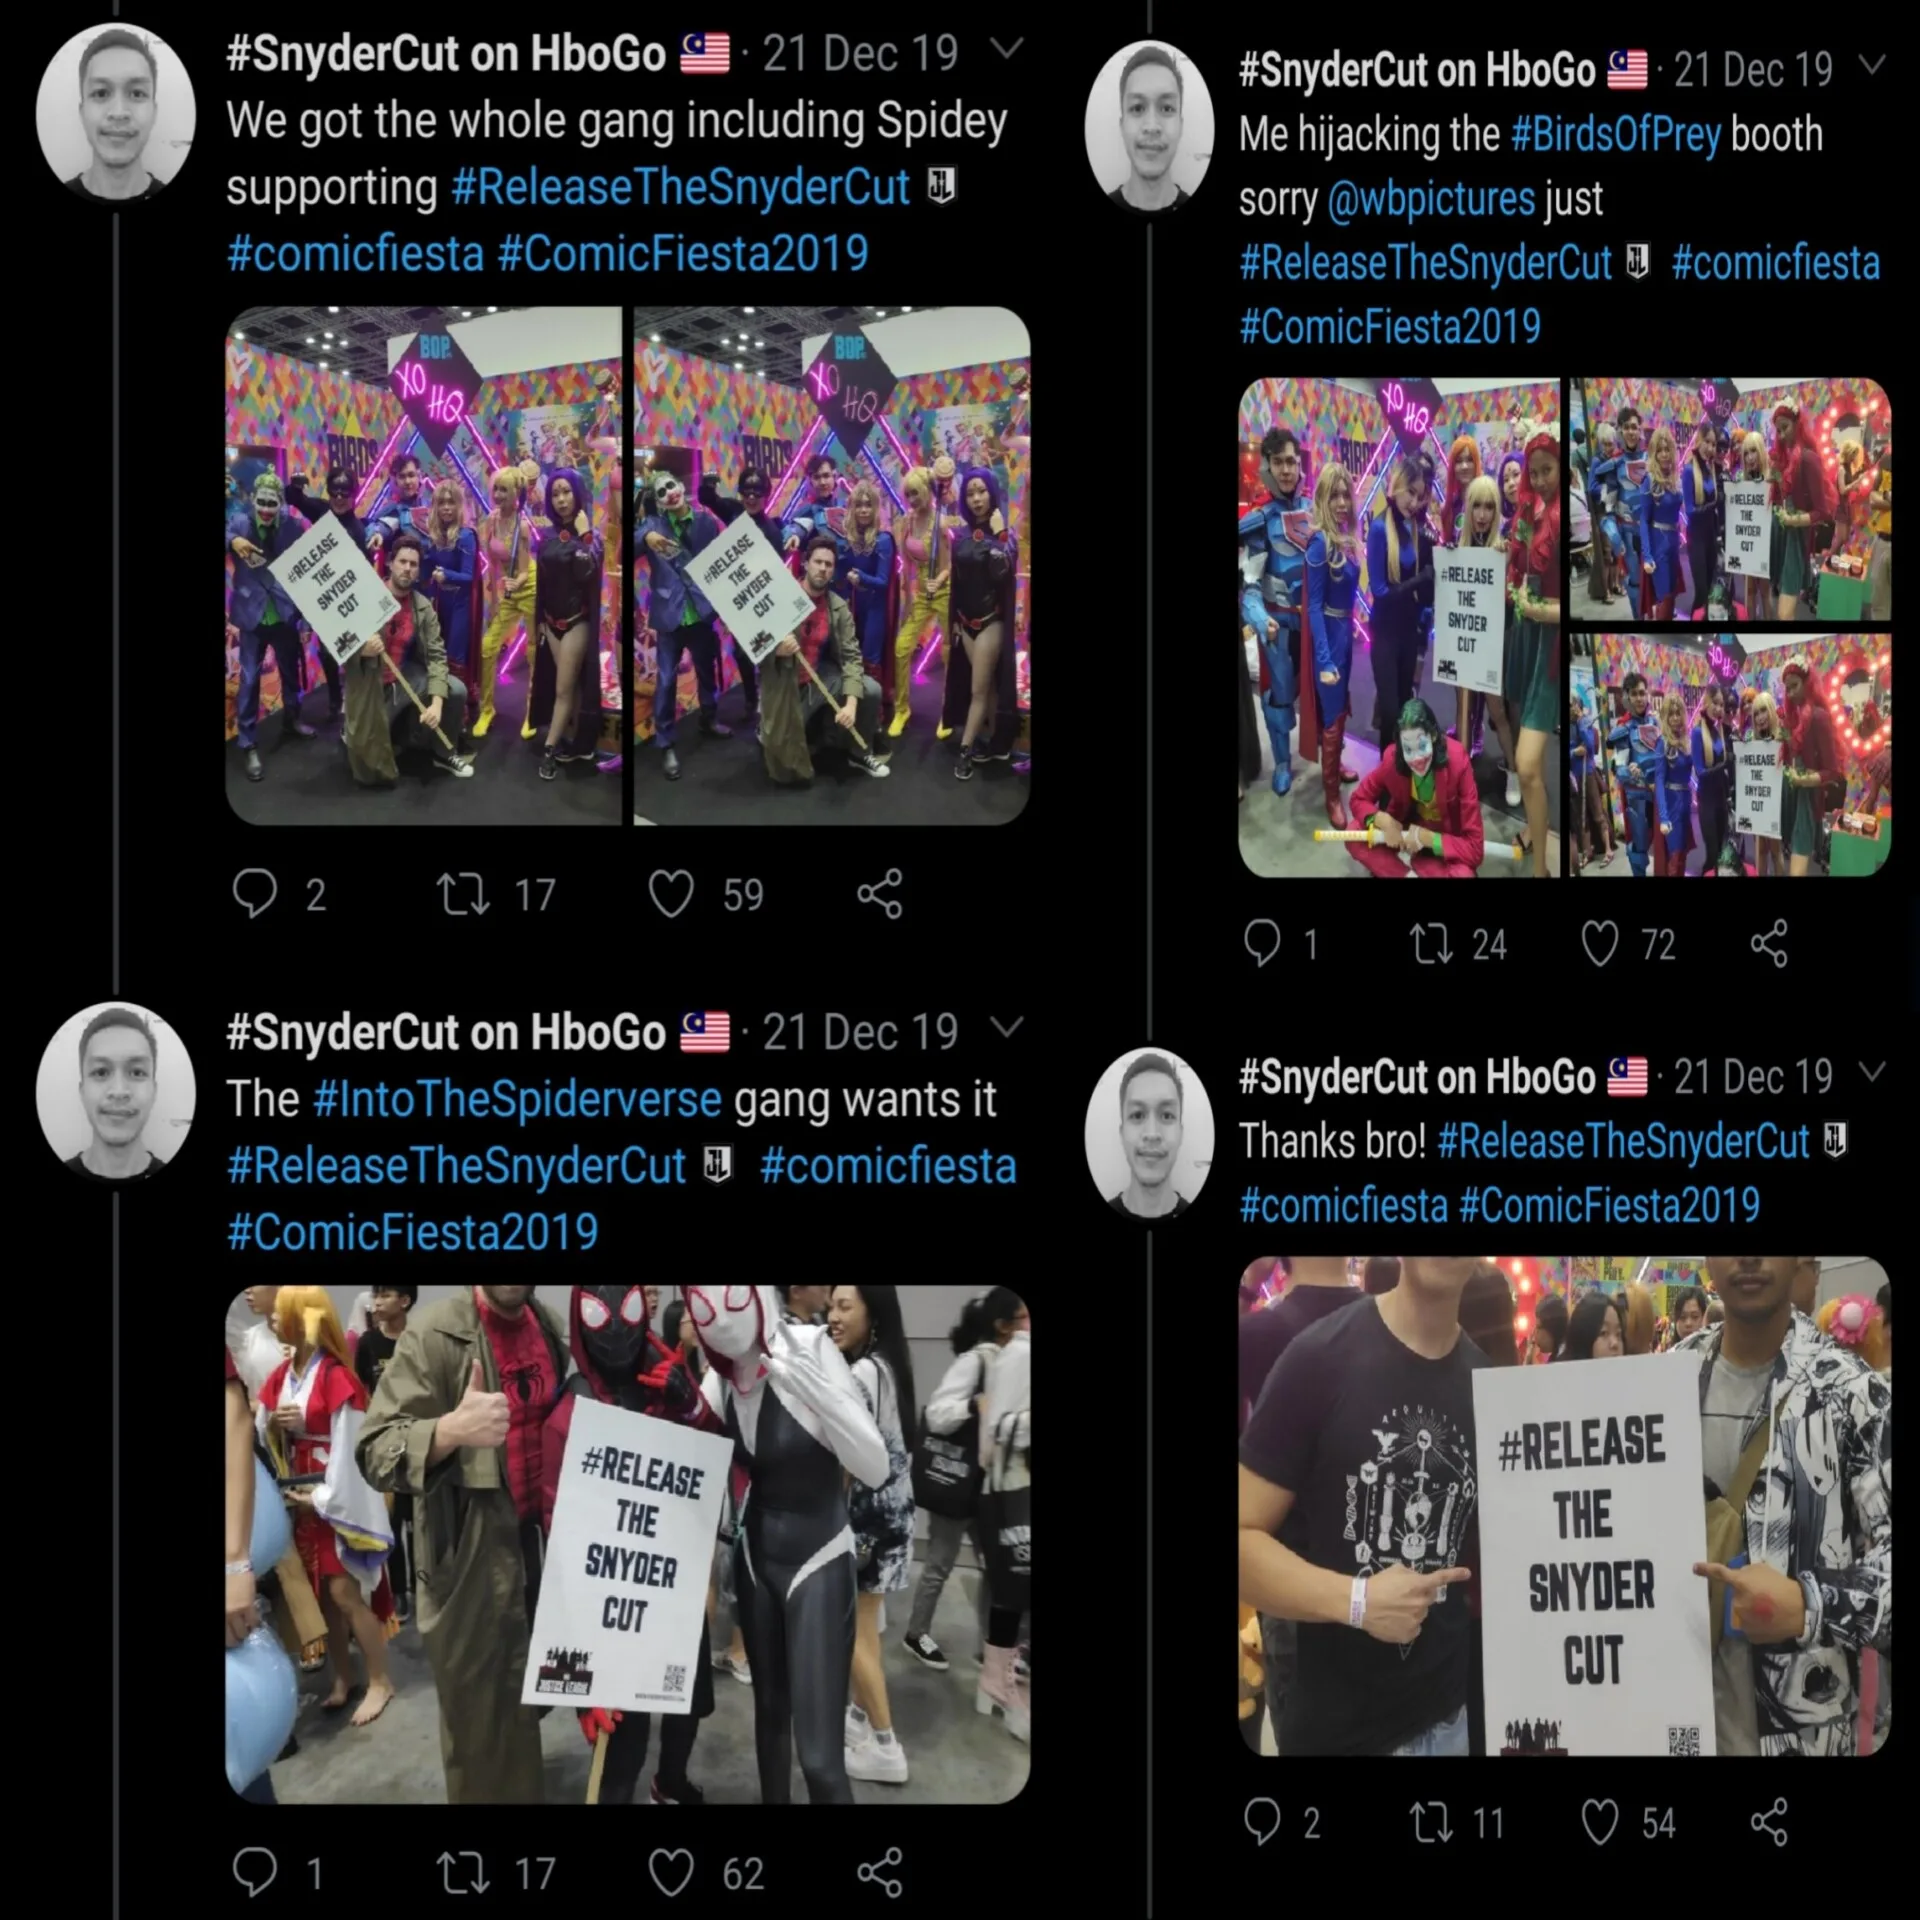This screenshot has height=1920, width=1920.
Task: Open the Spider-gang photo with Snyder Cut sign
Action: coord(627,1543)
